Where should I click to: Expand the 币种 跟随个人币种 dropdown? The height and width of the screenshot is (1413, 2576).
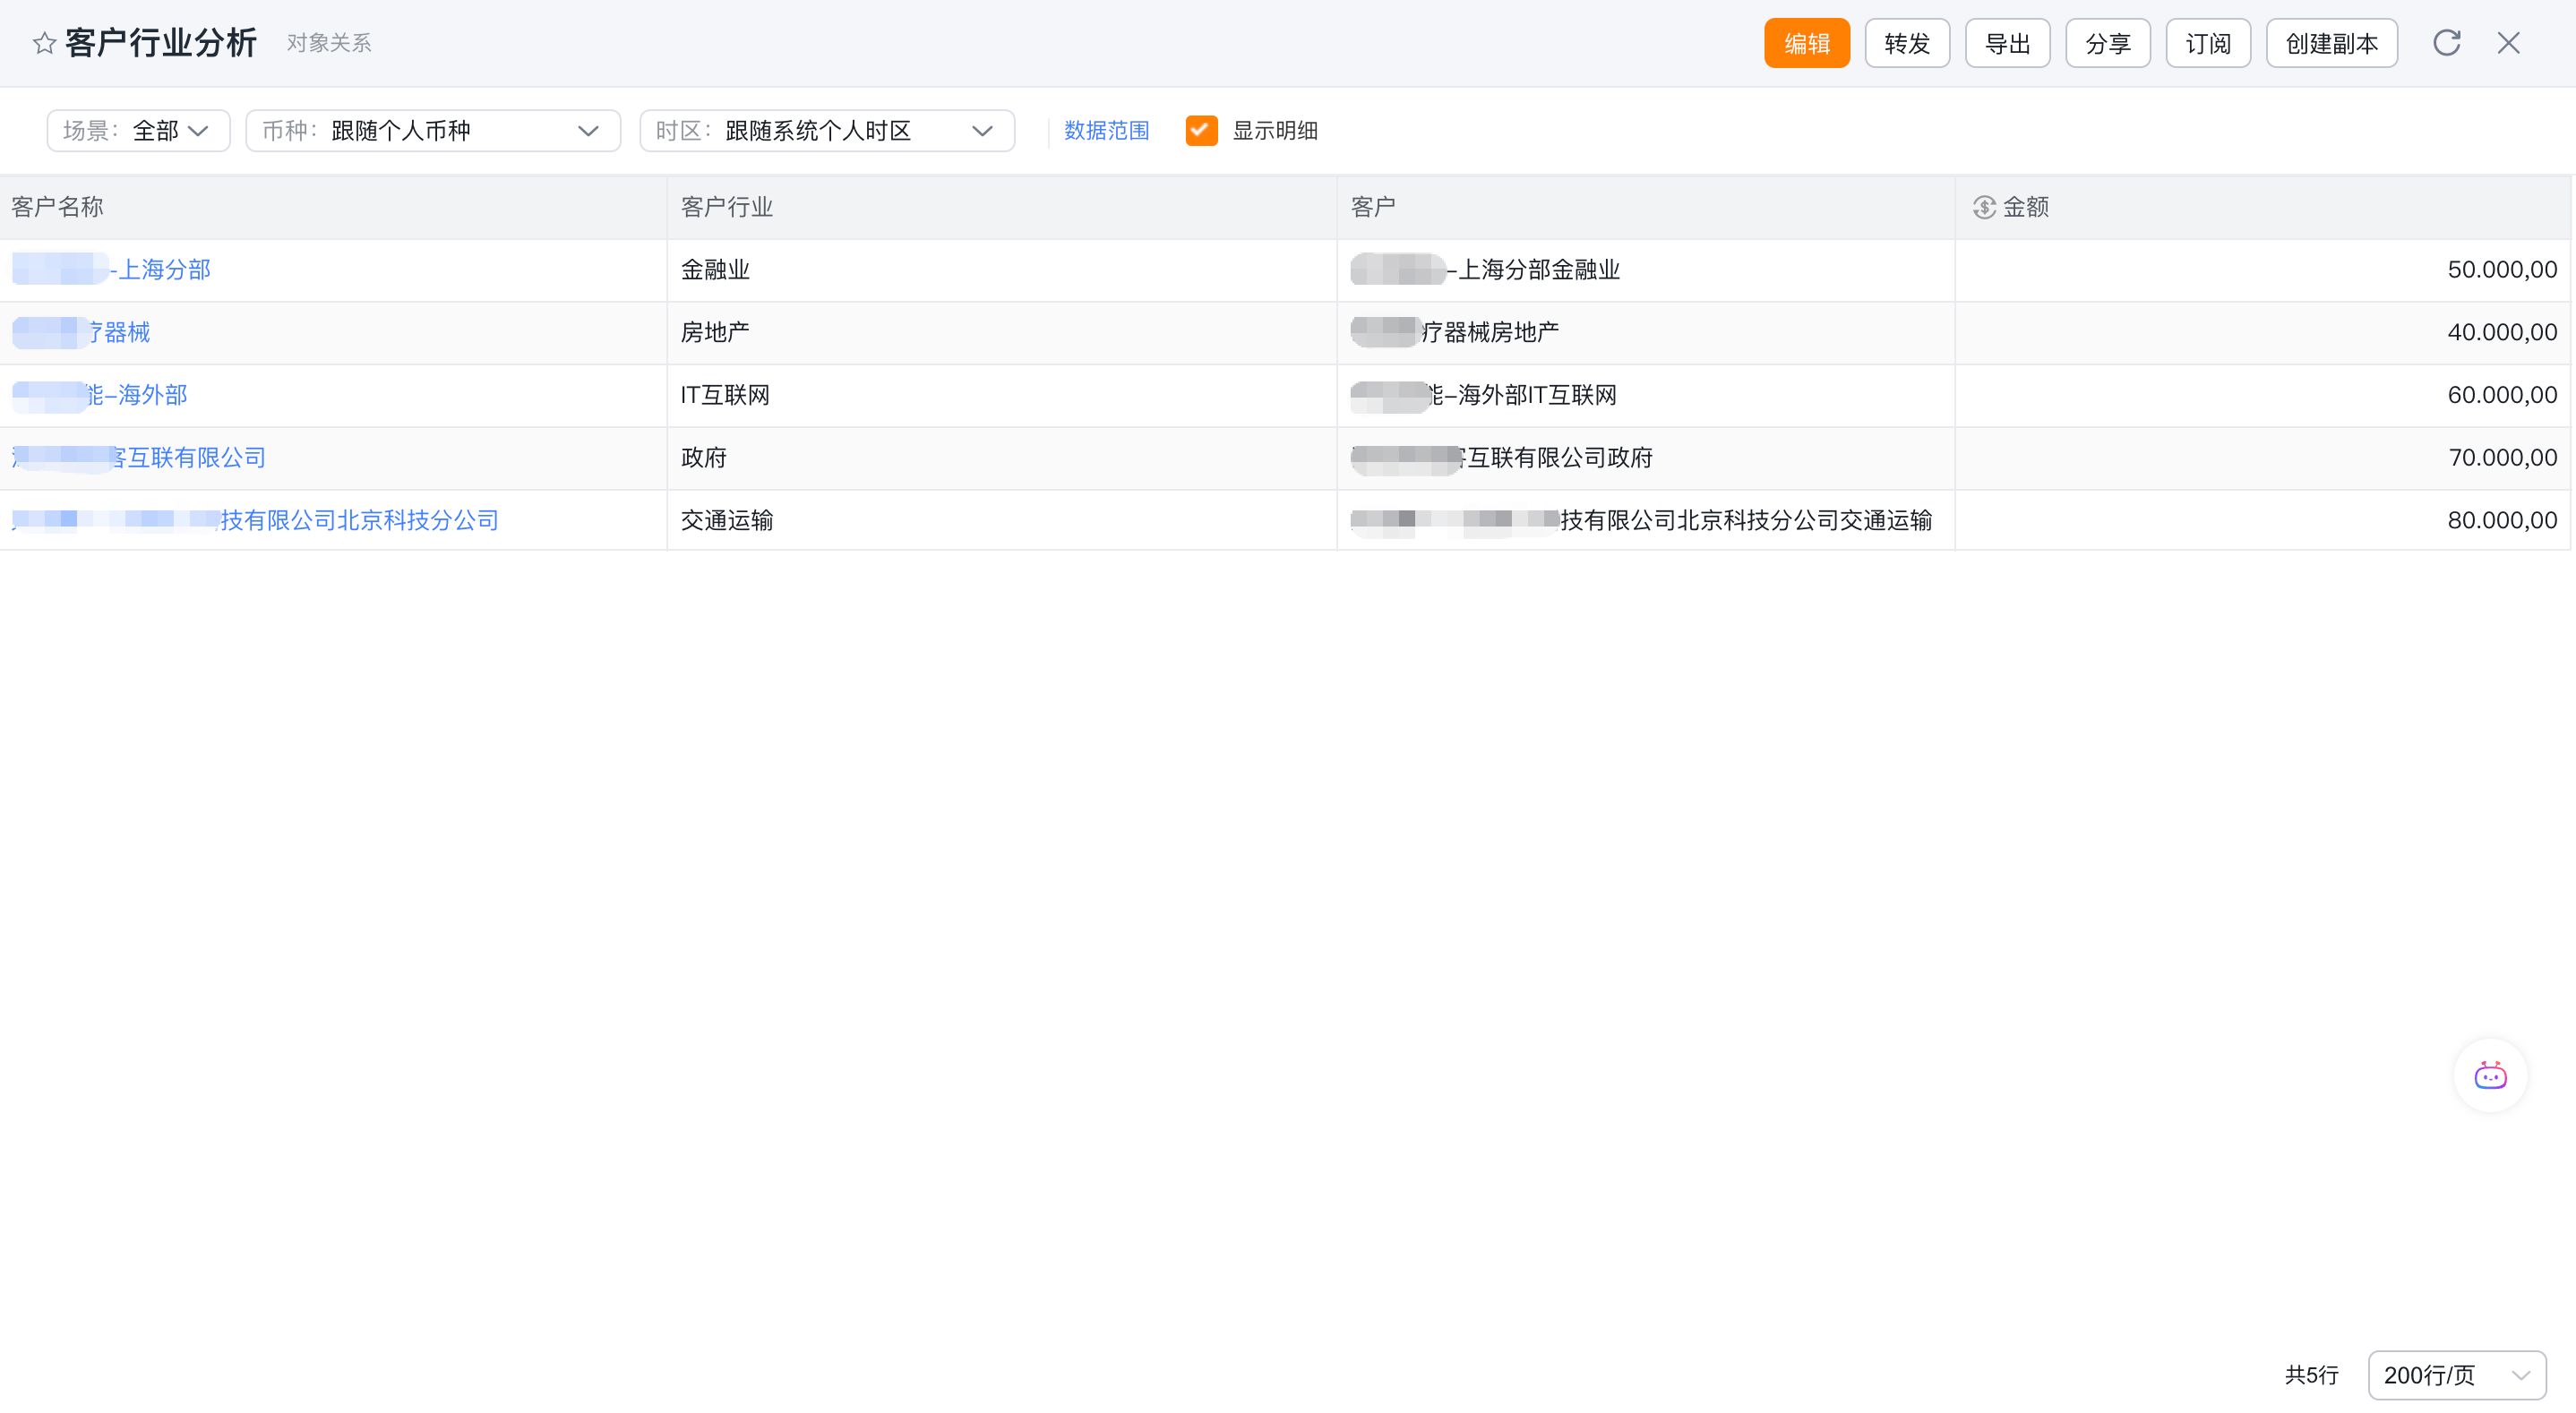click(x=433, y=131)
